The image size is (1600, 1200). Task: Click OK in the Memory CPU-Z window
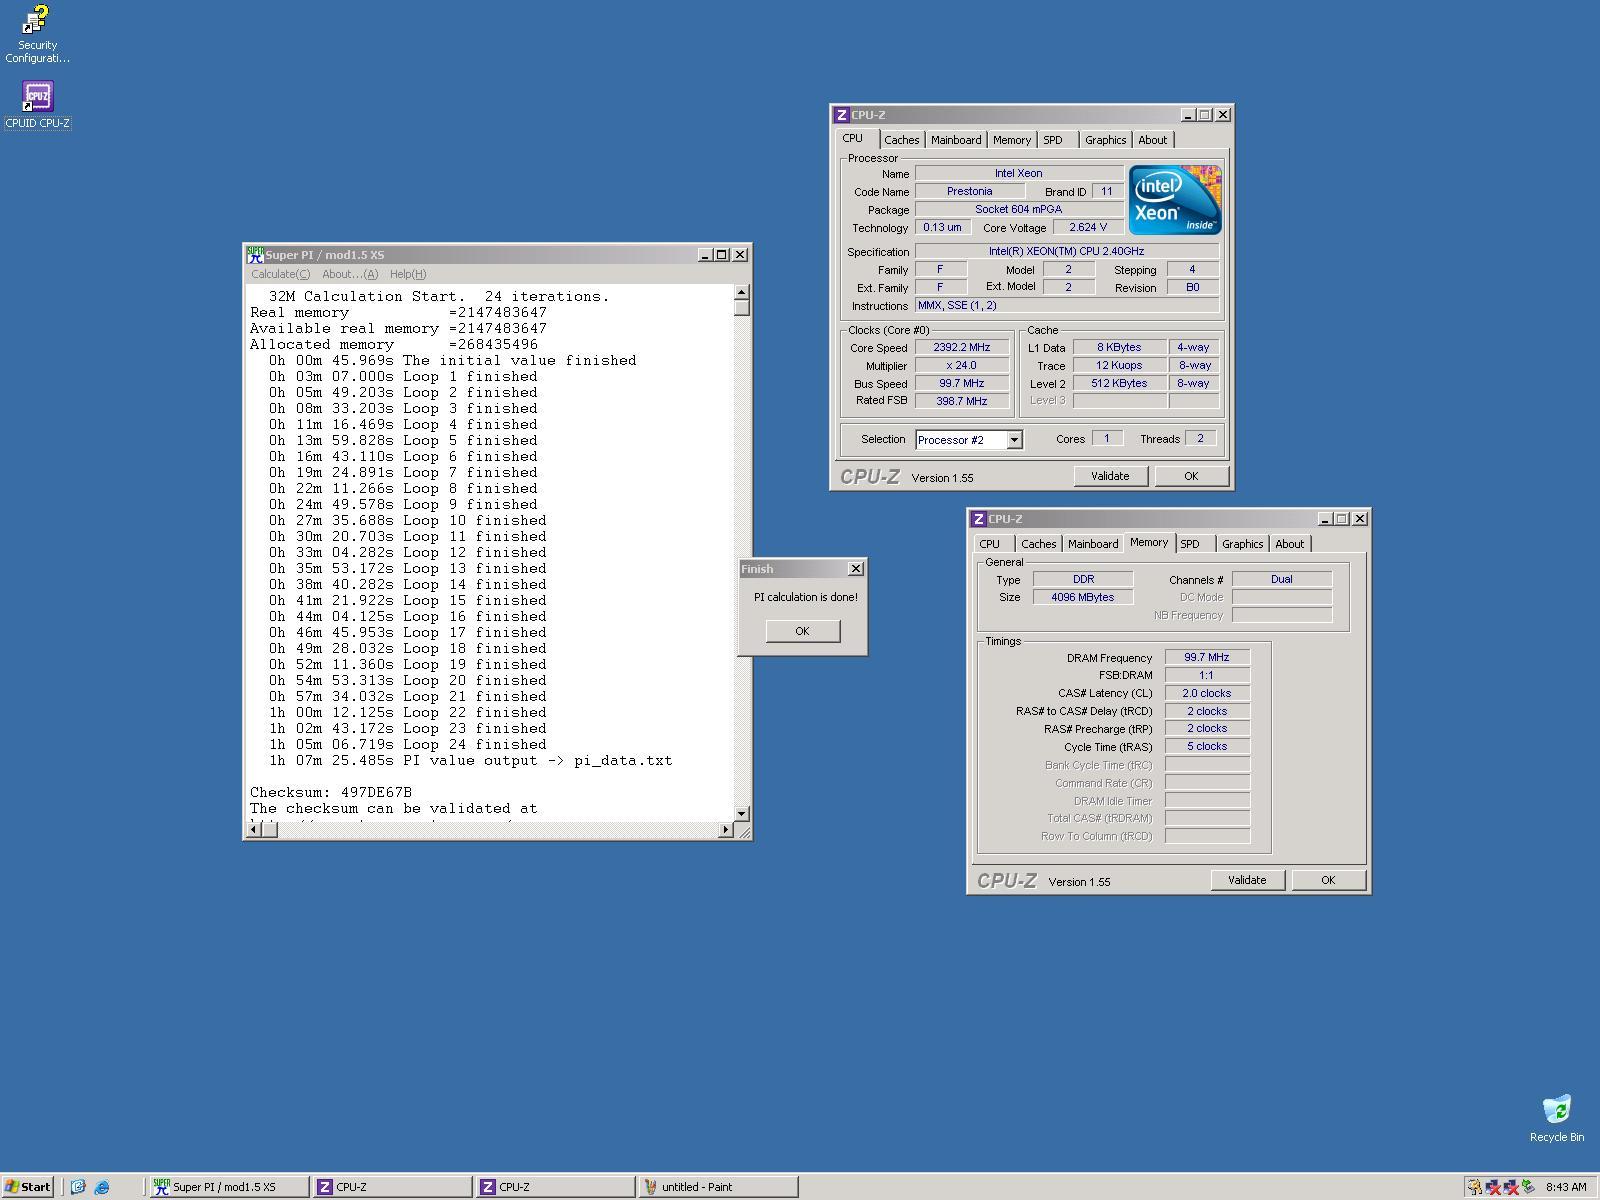1328,880
